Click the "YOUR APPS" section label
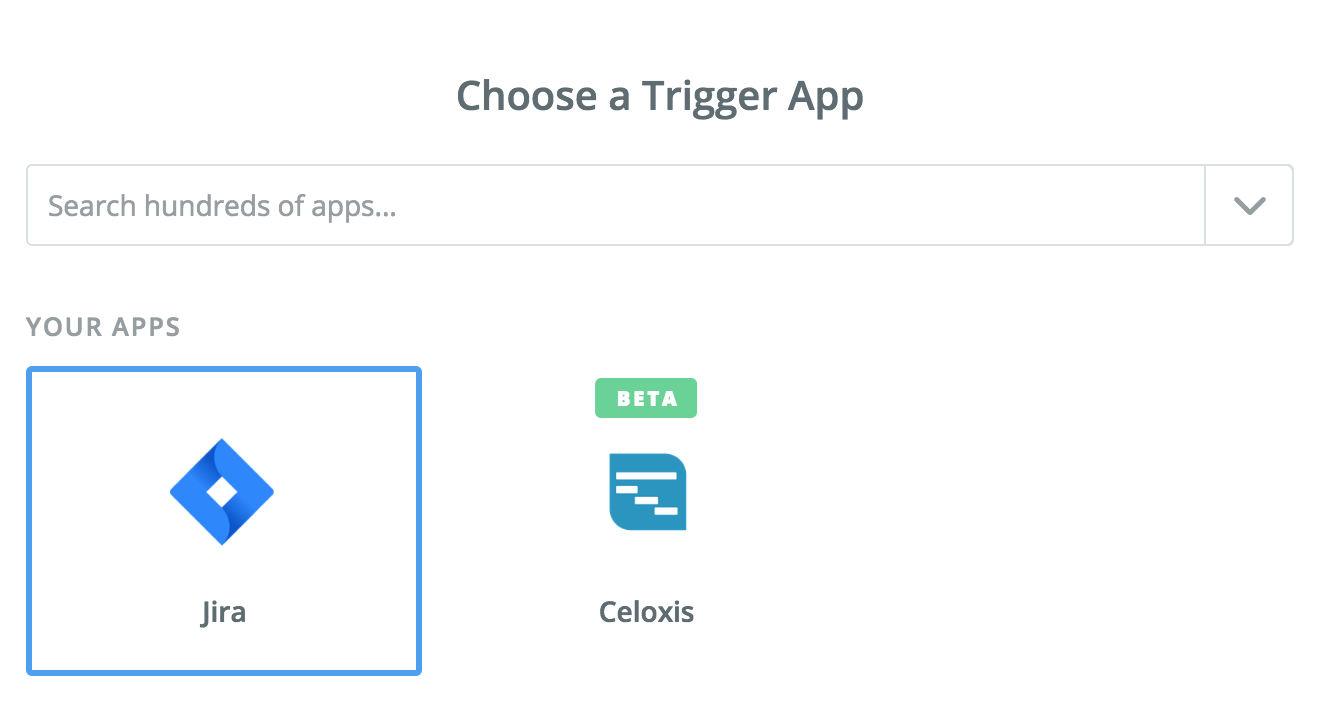Screen dimensions: 1330x720 (103, 327)
